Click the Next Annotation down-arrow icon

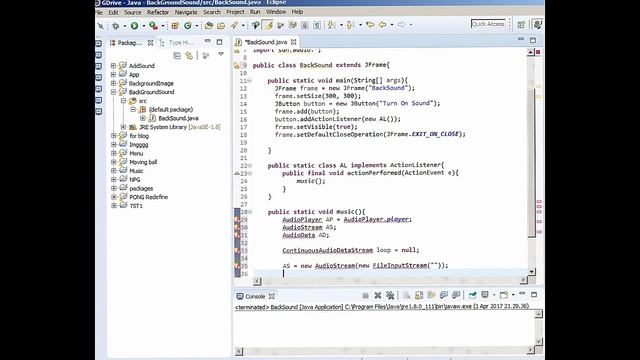(x=331, y=25)
